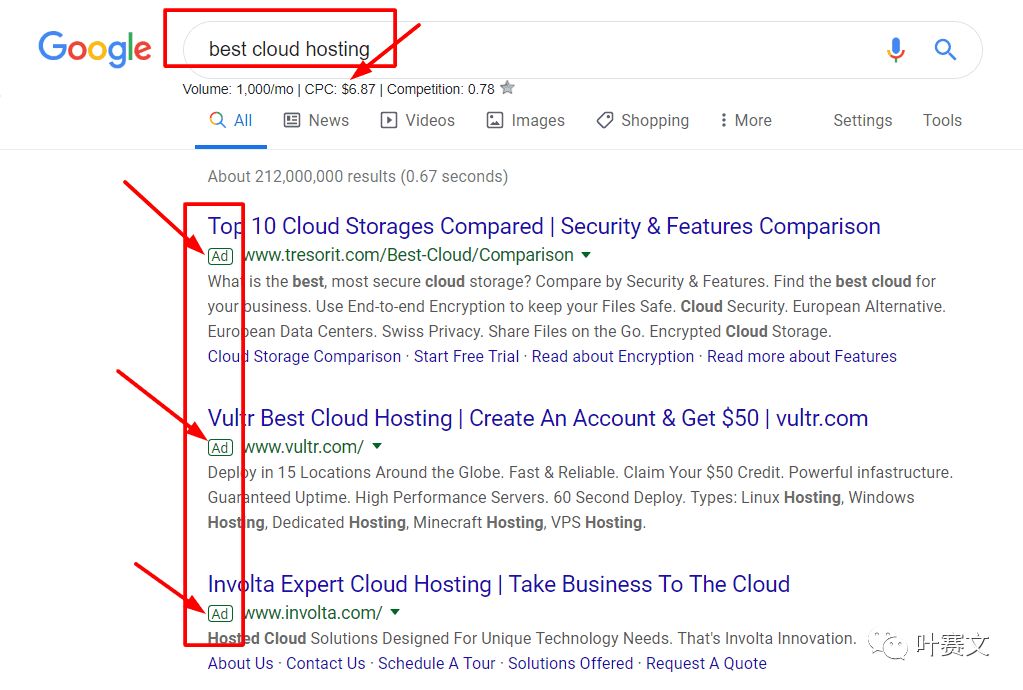Click the search box containing best cloud hosting
This screenshot has height=690, width=1023.
click(x=583, y=50)
